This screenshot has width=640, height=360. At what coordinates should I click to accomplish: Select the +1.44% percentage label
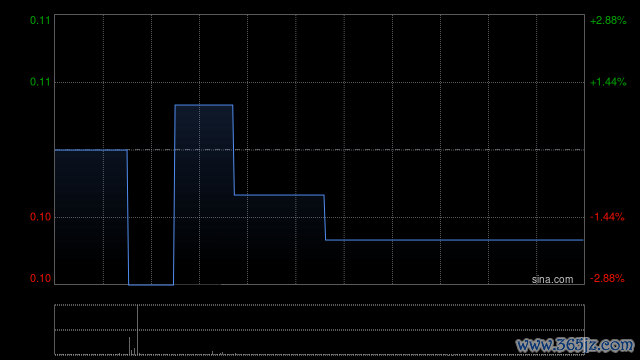coord(608,82)
